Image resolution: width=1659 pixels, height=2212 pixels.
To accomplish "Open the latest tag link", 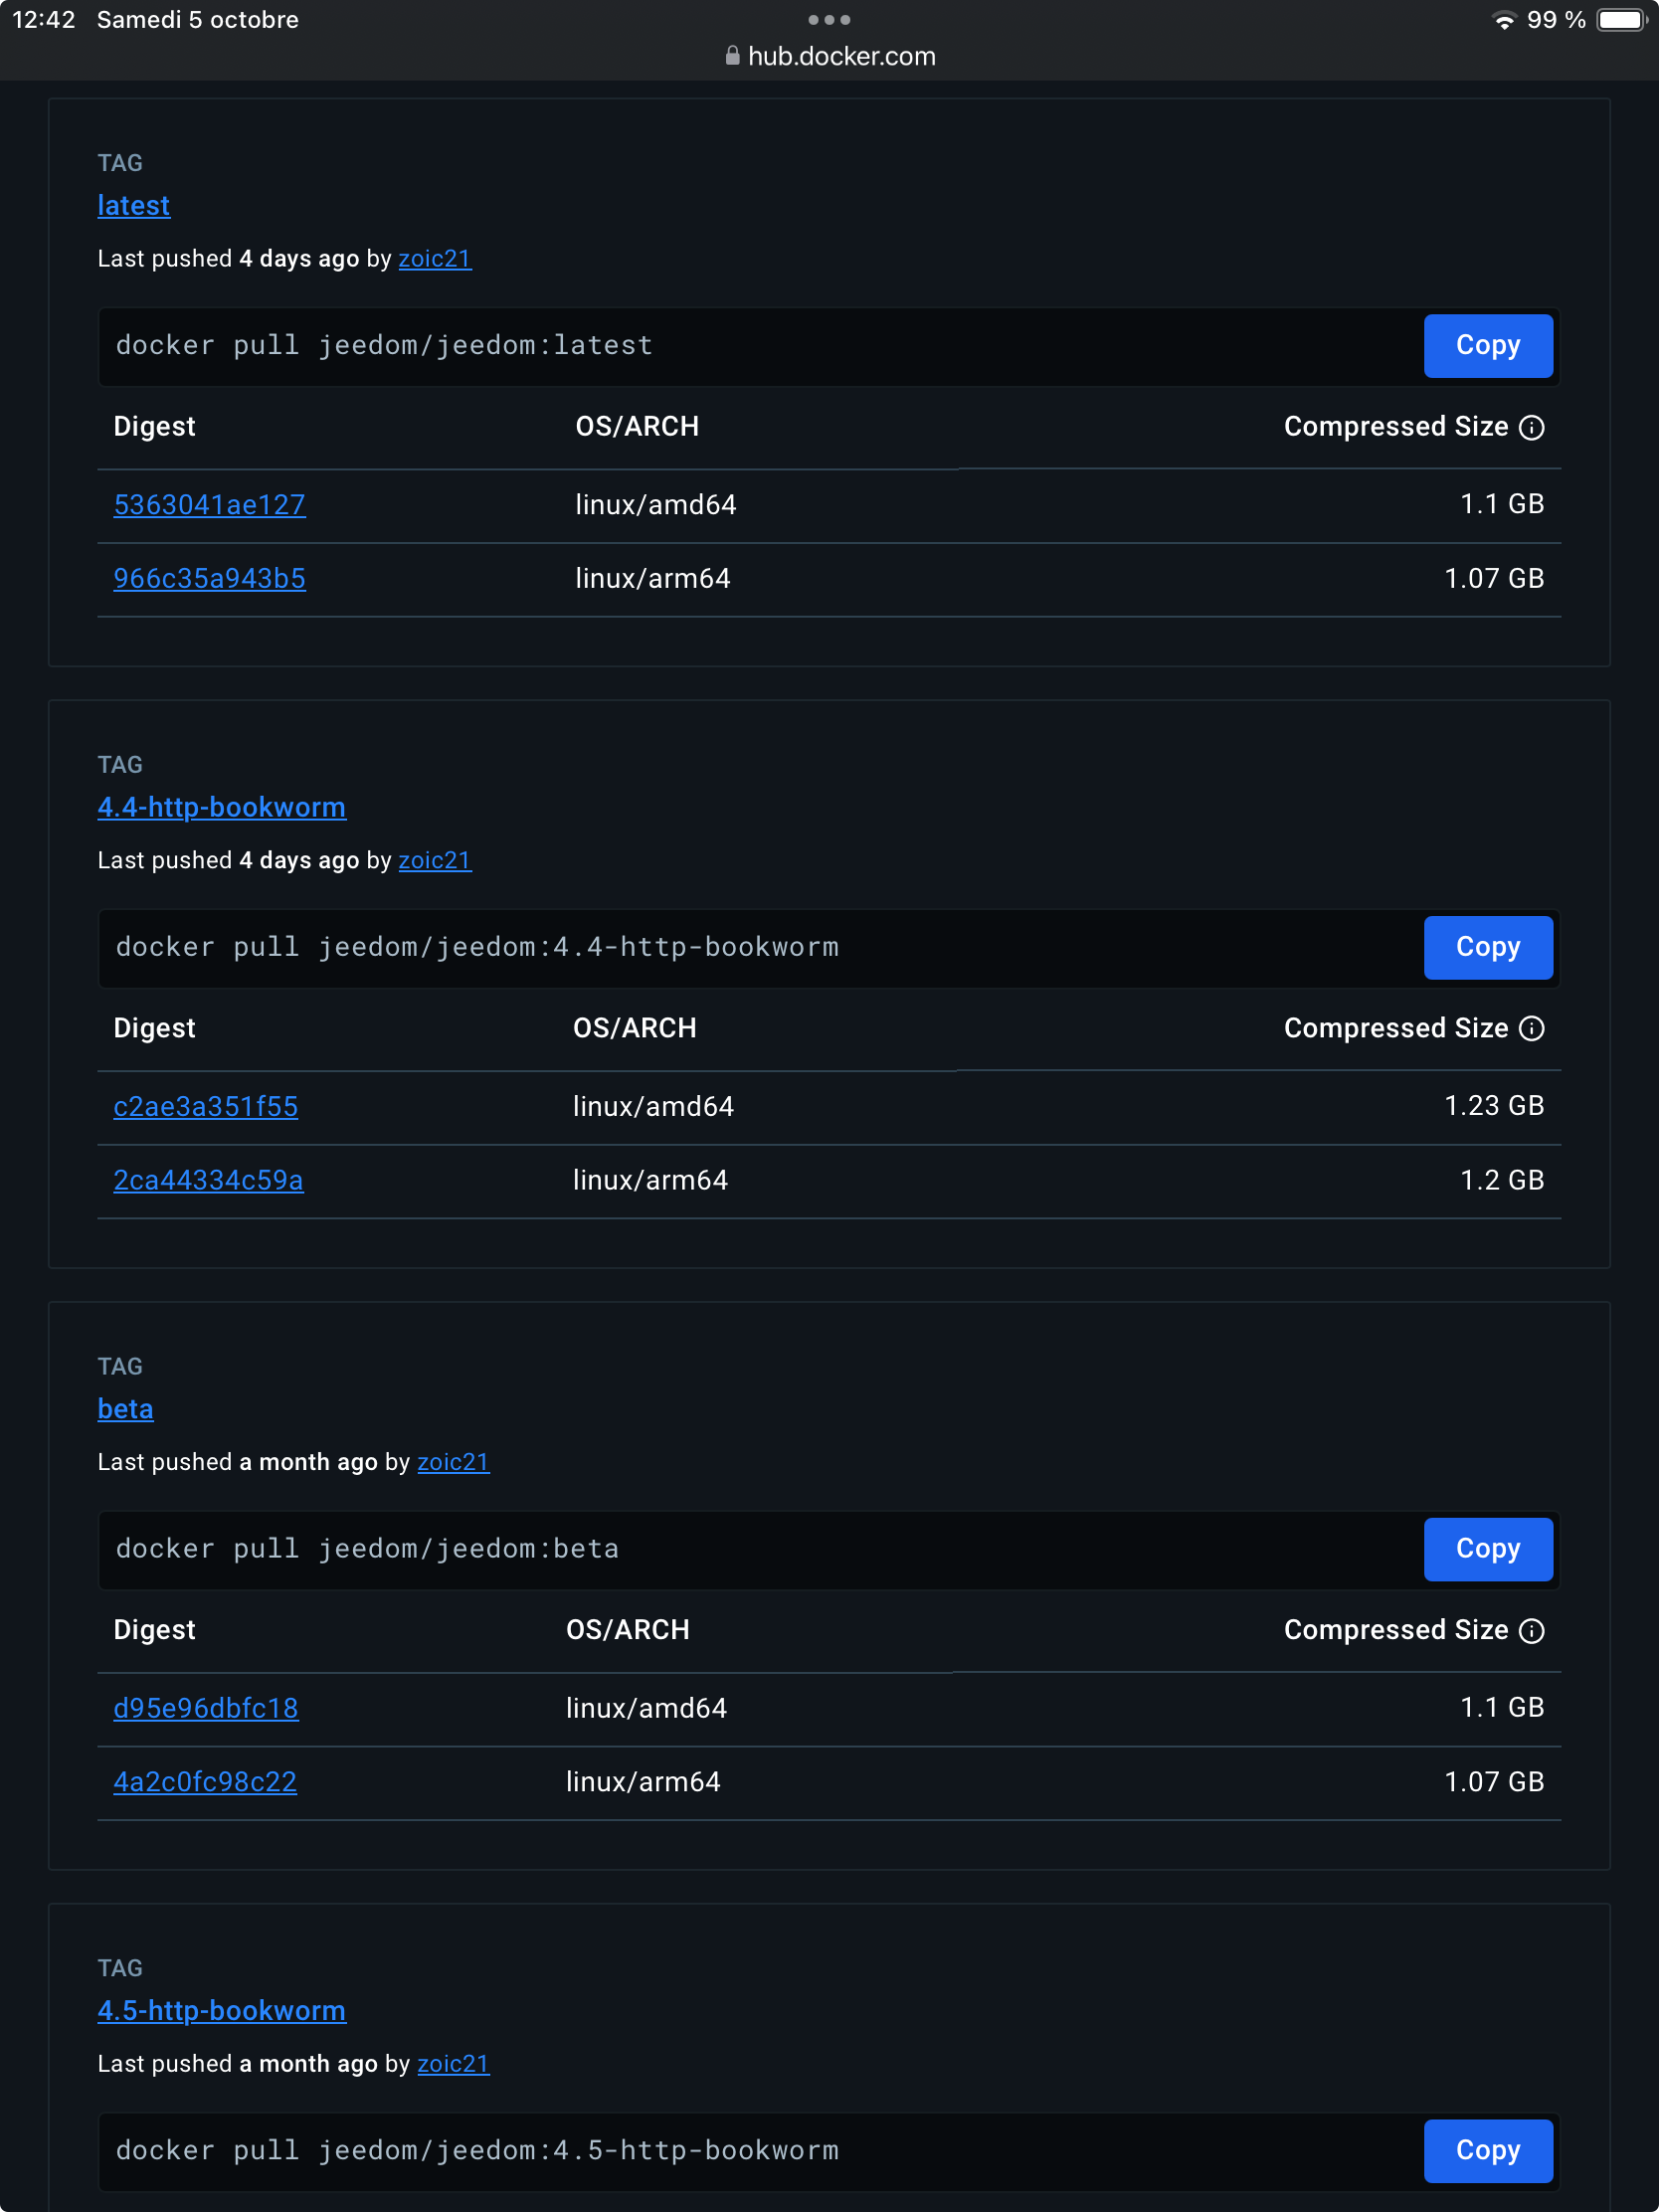I will coord(134,206).
